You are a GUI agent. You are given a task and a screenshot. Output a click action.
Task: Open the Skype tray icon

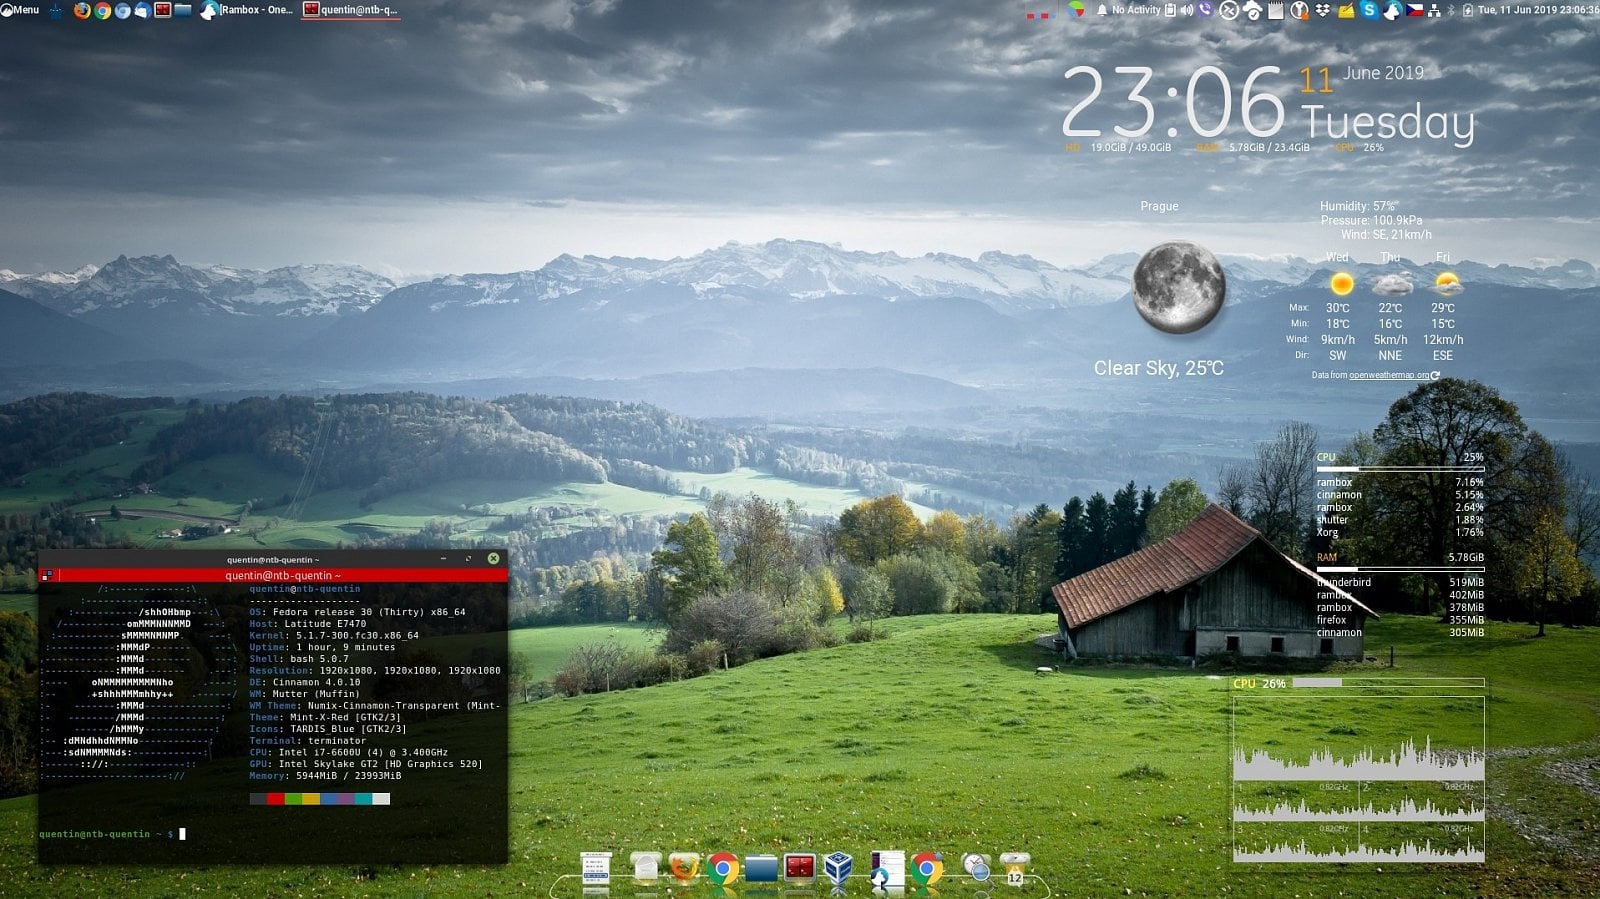coord(1369,10)
